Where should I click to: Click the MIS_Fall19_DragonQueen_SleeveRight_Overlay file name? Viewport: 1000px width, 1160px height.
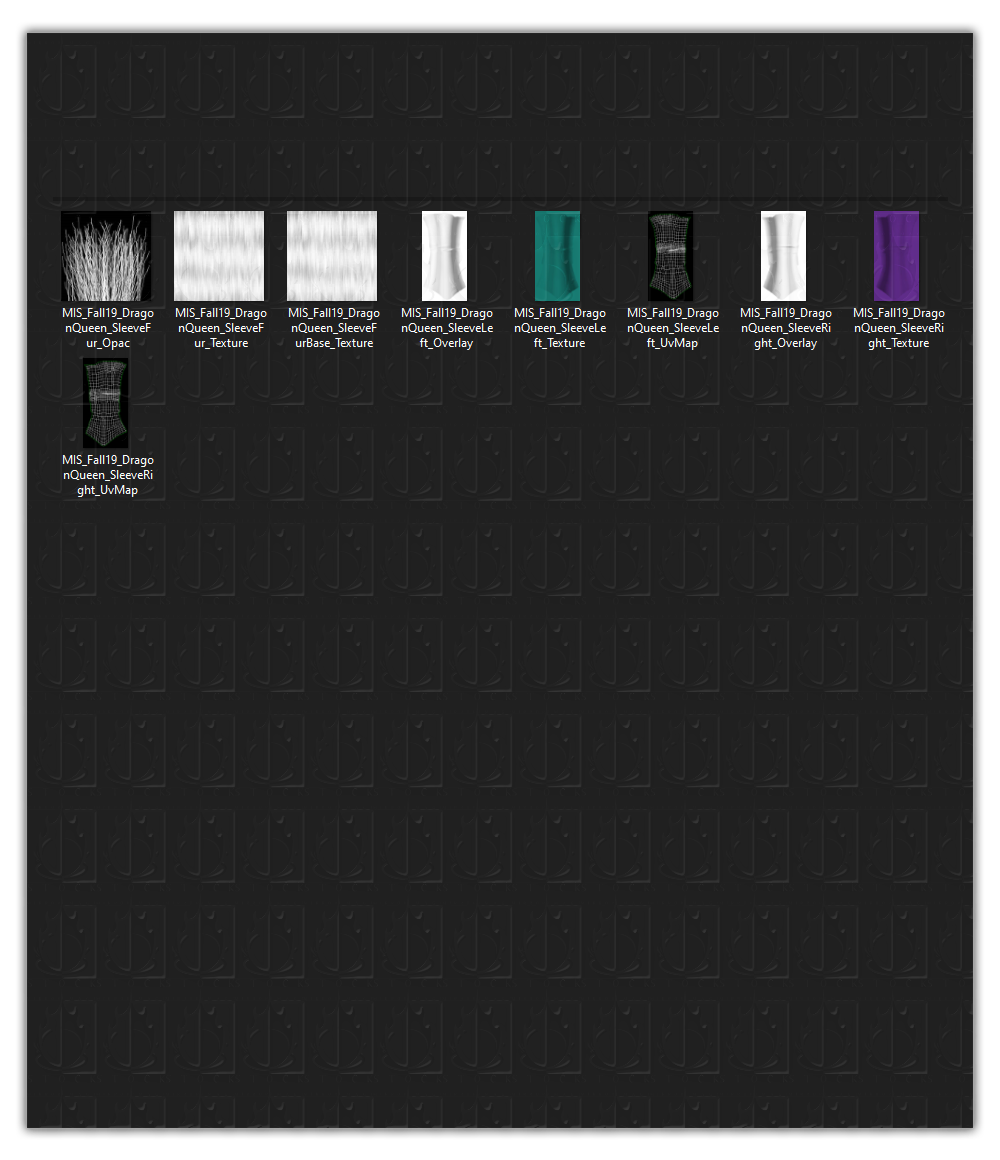[786, 328]
